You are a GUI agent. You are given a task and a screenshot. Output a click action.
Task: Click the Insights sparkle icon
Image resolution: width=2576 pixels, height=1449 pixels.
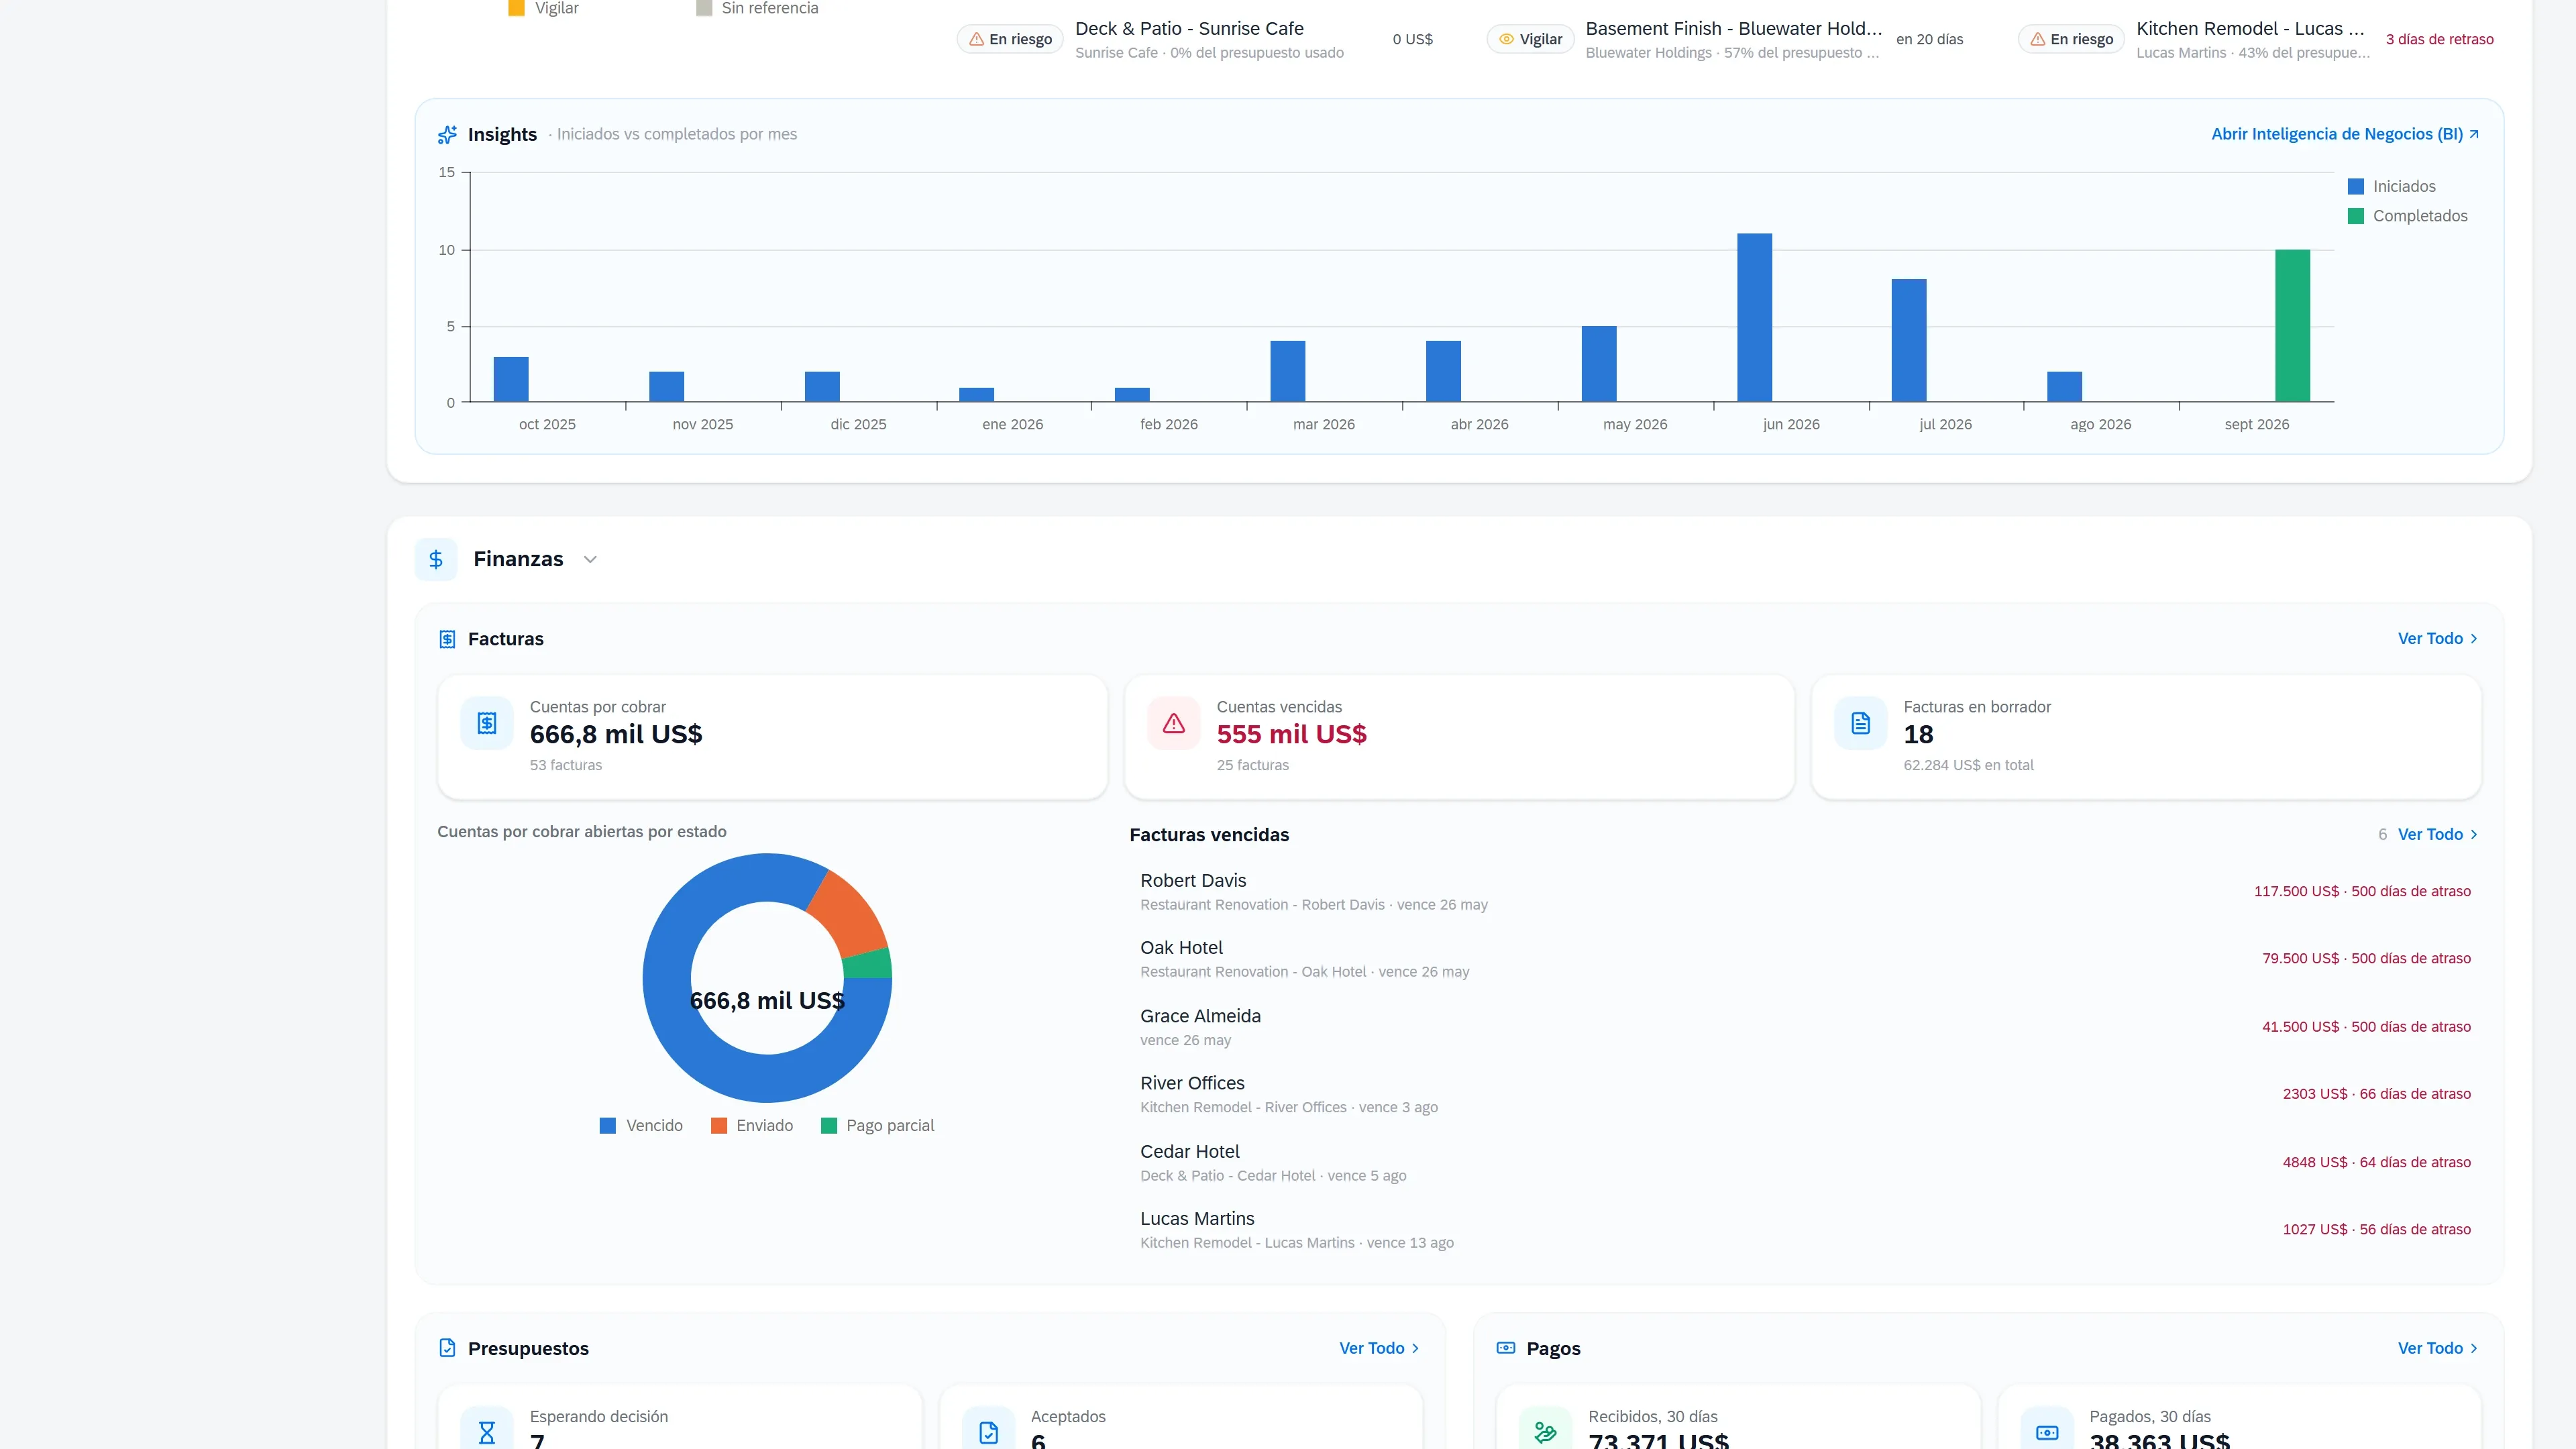447,134
